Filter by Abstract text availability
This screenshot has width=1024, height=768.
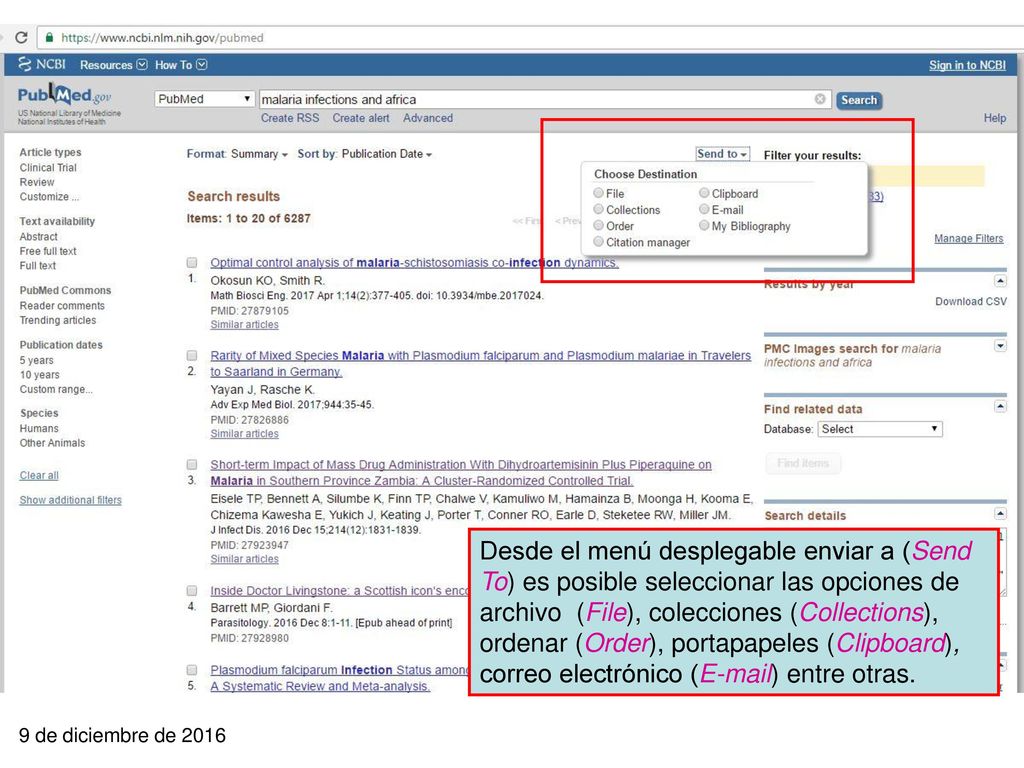click(x=39, y=236)
